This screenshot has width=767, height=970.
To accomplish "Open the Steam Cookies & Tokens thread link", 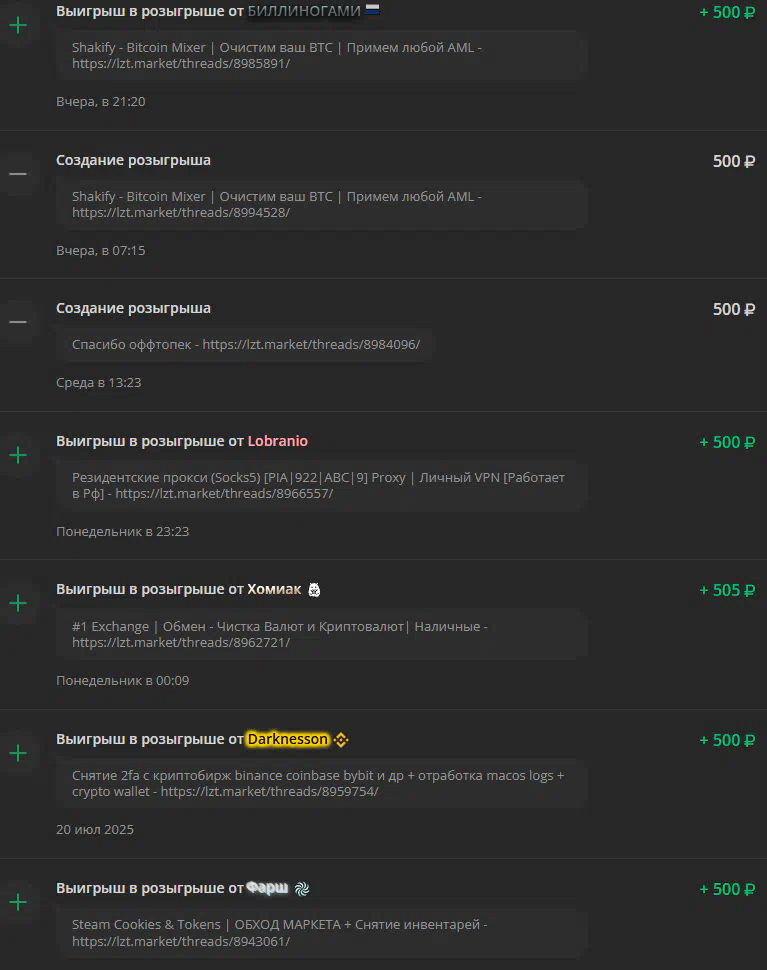I will tap(181, 941).
